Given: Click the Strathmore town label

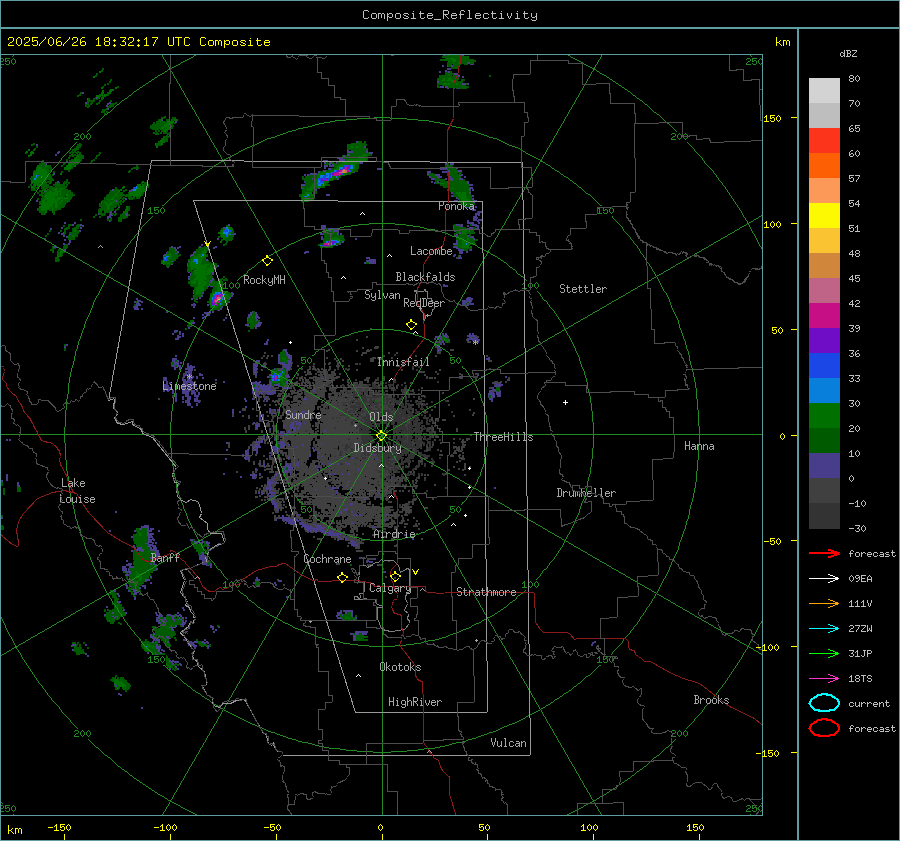Looking at the screenshot, I should click(x=486, y=592).
